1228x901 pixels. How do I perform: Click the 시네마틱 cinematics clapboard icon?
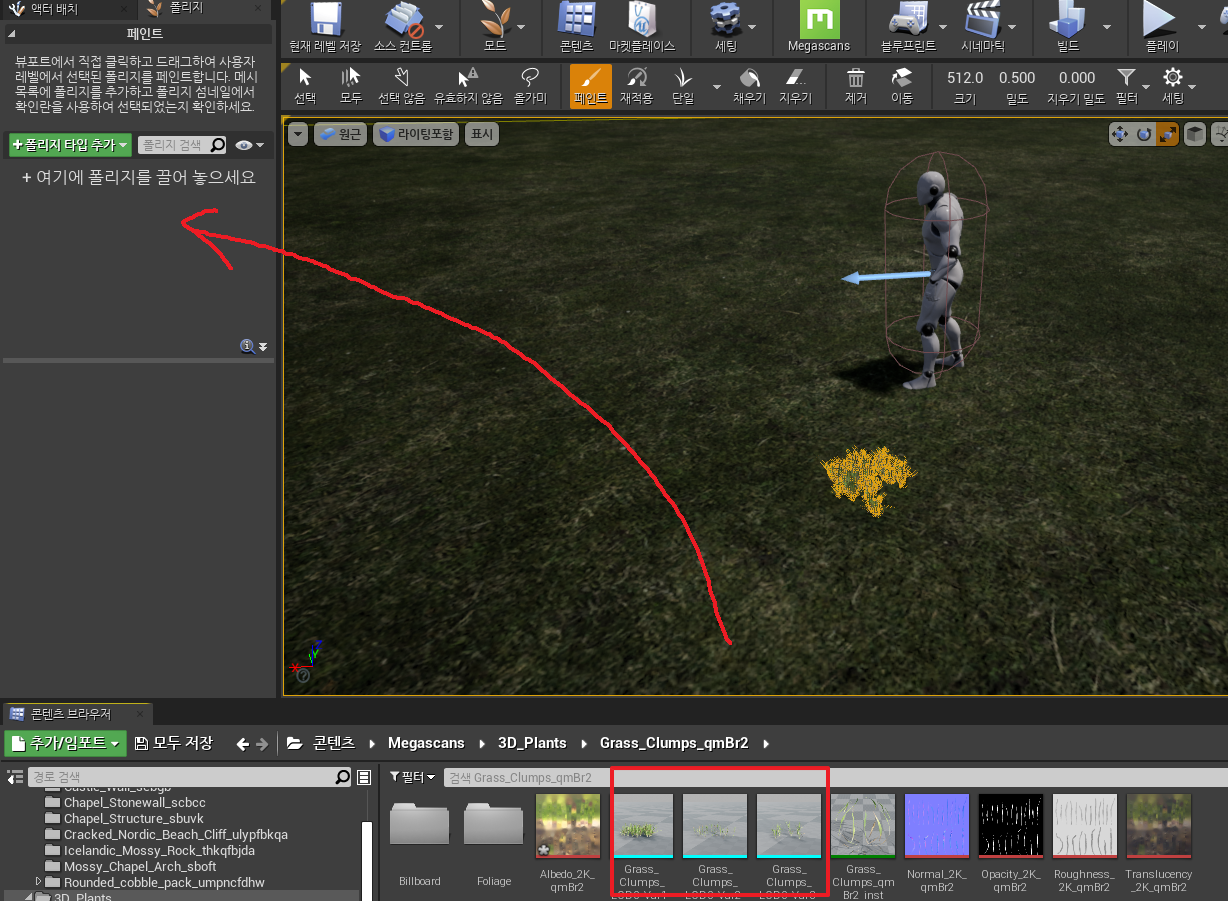tap(983, 27)
